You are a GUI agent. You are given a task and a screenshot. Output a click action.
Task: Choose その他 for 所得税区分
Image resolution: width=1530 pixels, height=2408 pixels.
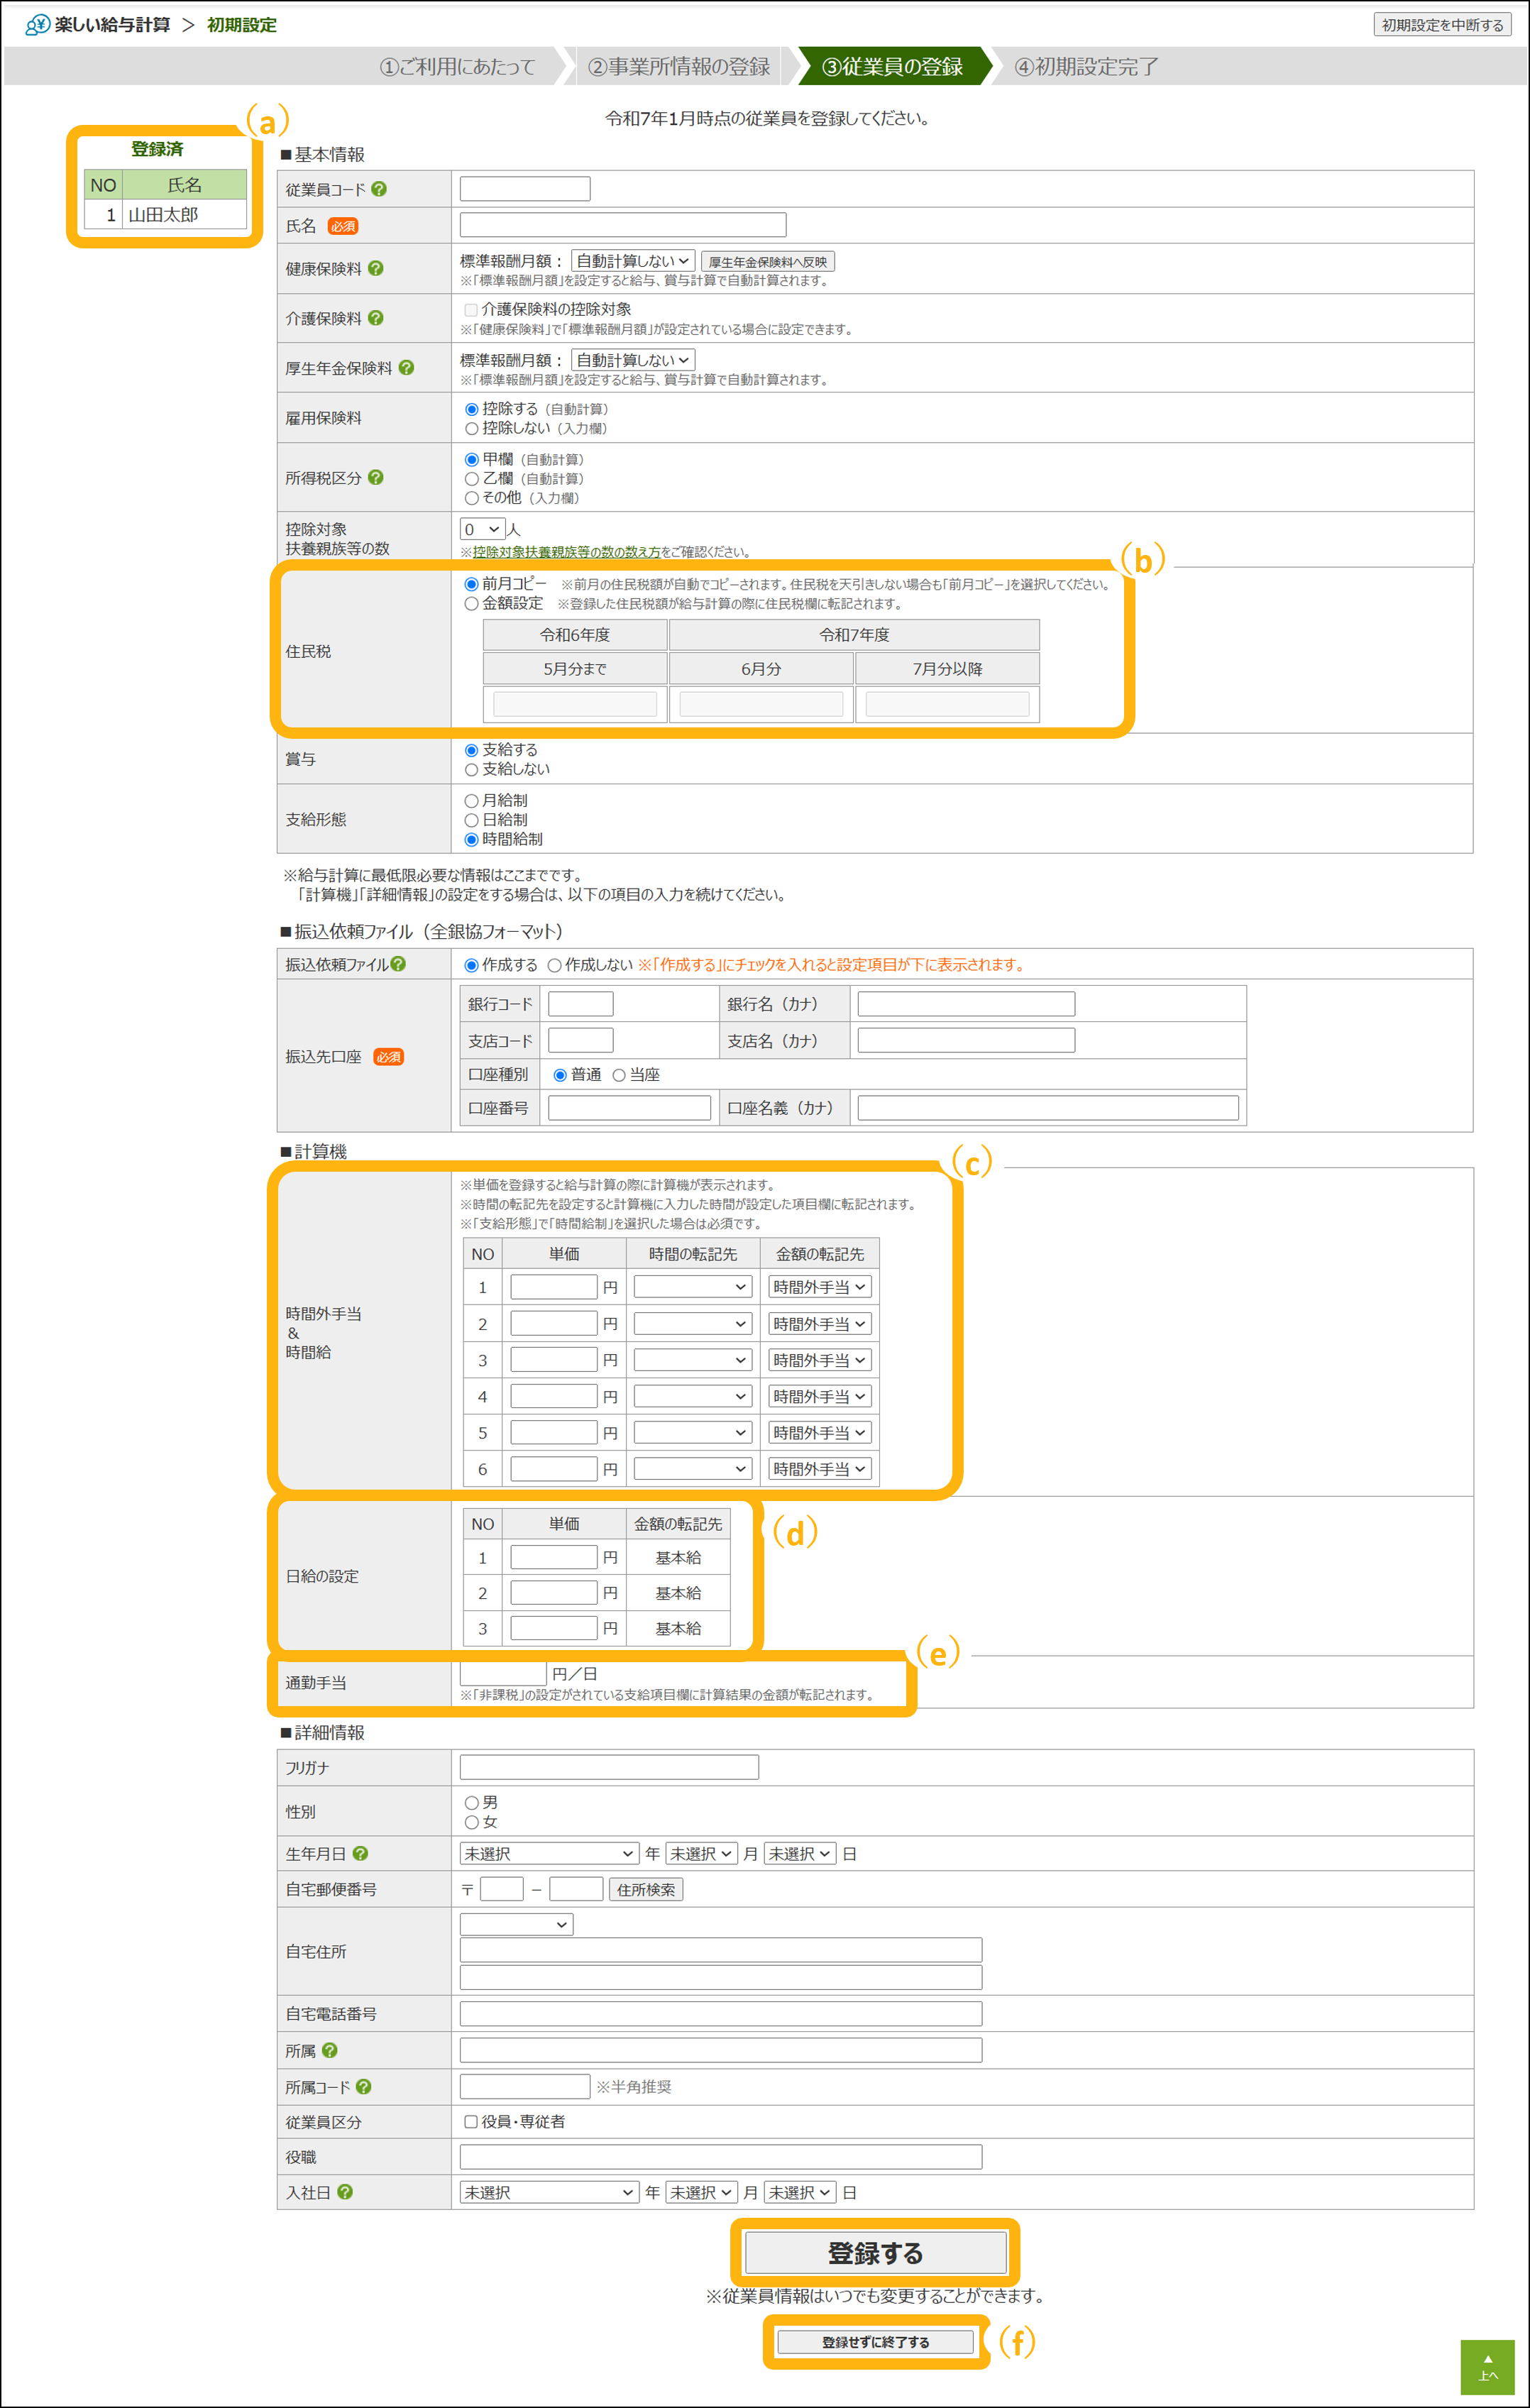[471, 498]
